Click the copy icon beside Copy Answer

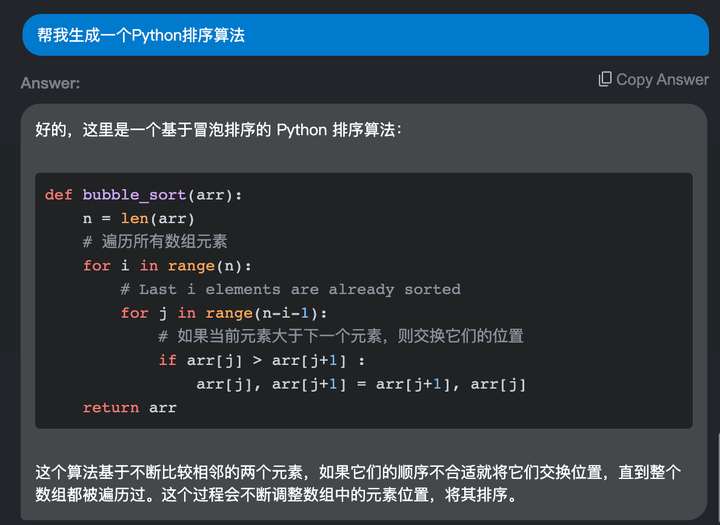pyautogui.click(x=605, y=79)
